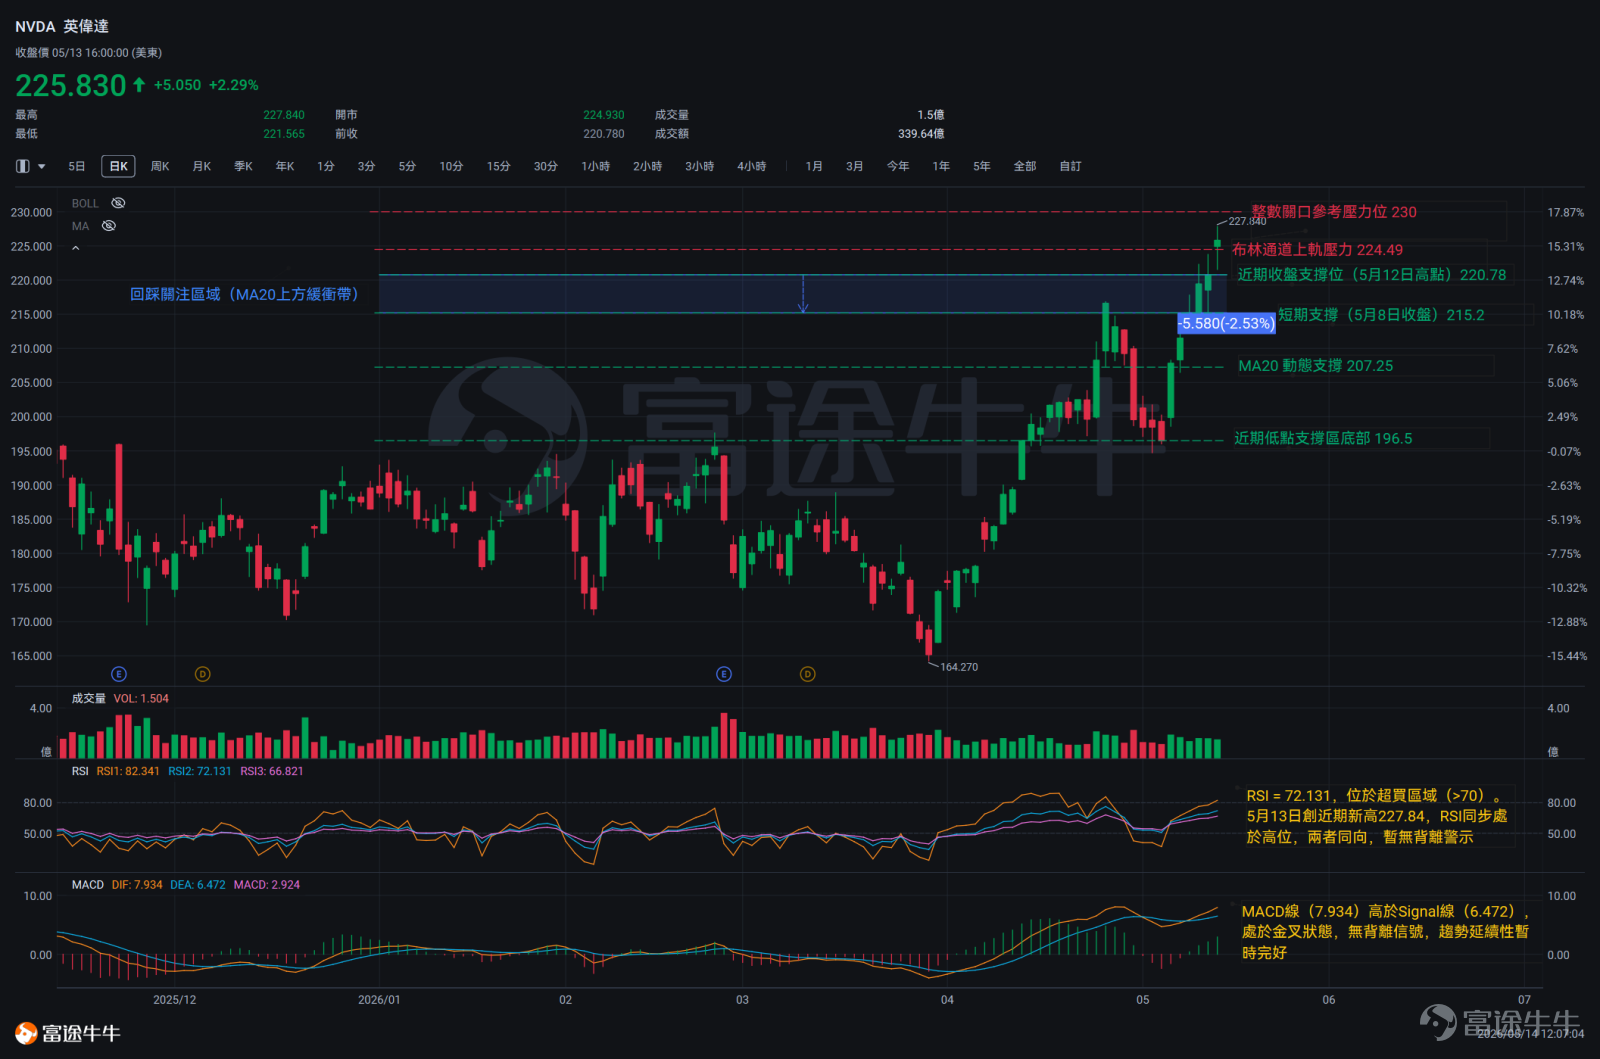Click the RSI overbought commentary note
The width and height of the screenshot is (1600, 1059).
coord(1376,816)
